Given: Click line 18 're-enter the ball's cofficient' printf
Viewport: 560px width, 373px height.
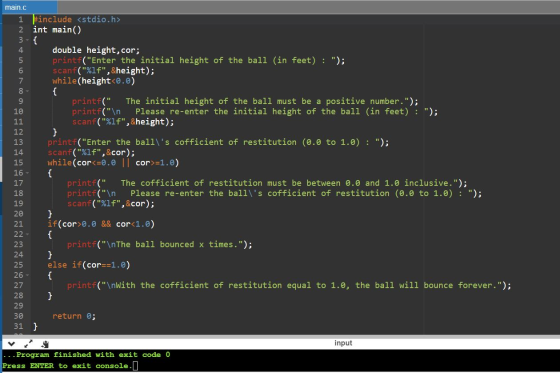Looking at the screenshot, I should 275,193.
